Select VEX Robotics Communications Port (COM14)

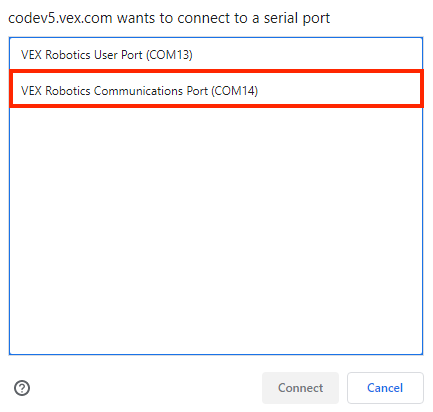tap(216, 90)
